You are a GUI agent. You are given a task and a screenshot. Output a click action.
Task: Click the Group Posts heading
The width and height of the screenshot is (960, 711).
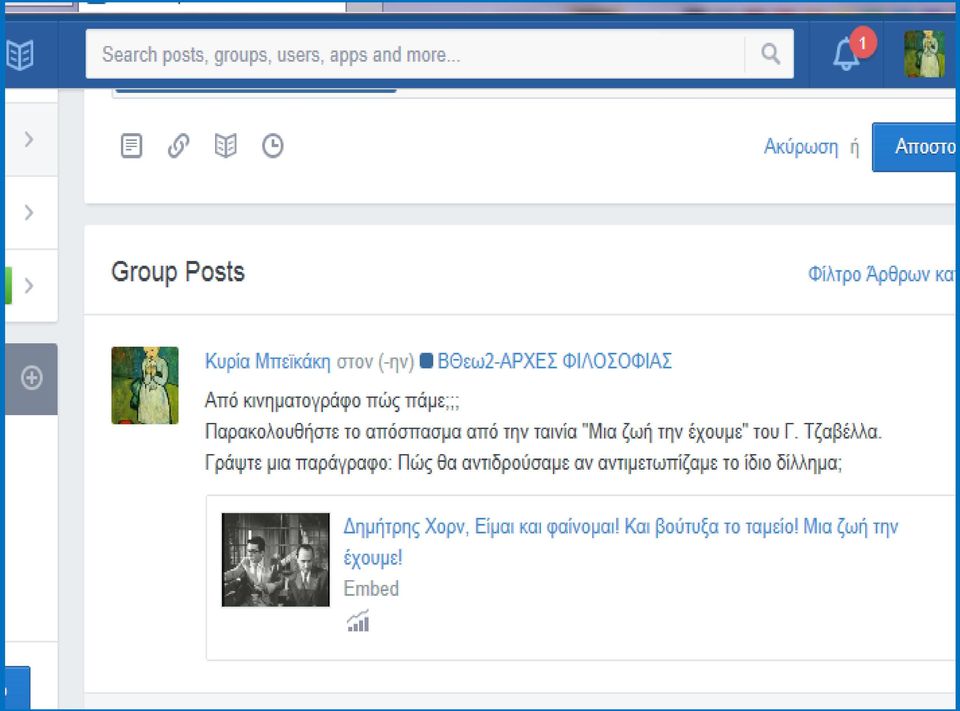click(x=178, y=272)
